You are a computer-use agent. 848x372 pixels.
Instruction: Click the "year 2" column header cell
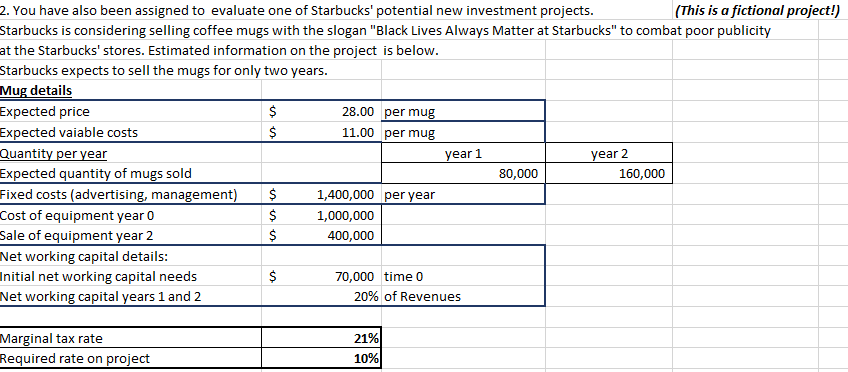[609, 154]
